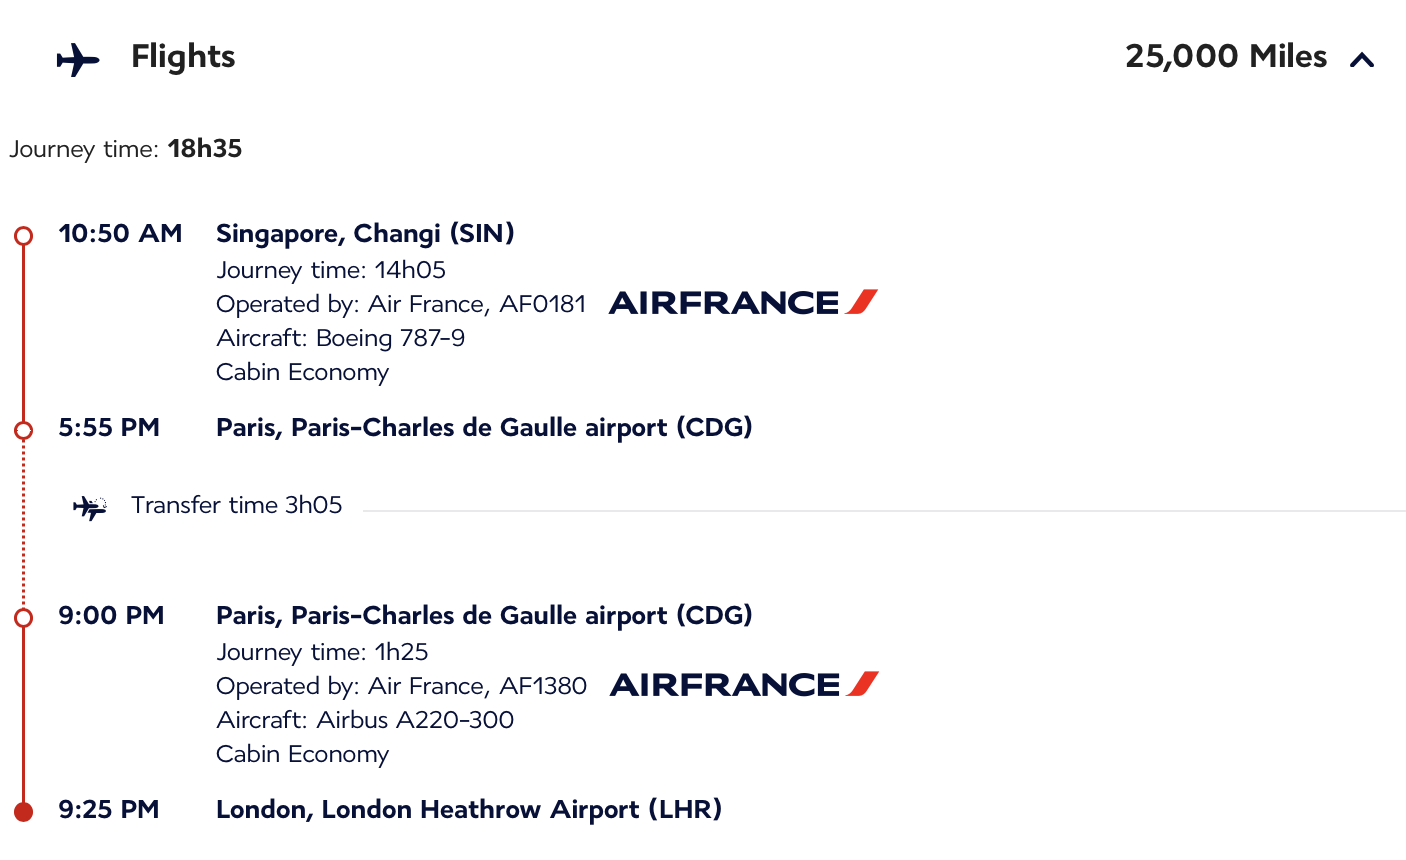Collapse the flights section with the chevron

pos(1361,61)
